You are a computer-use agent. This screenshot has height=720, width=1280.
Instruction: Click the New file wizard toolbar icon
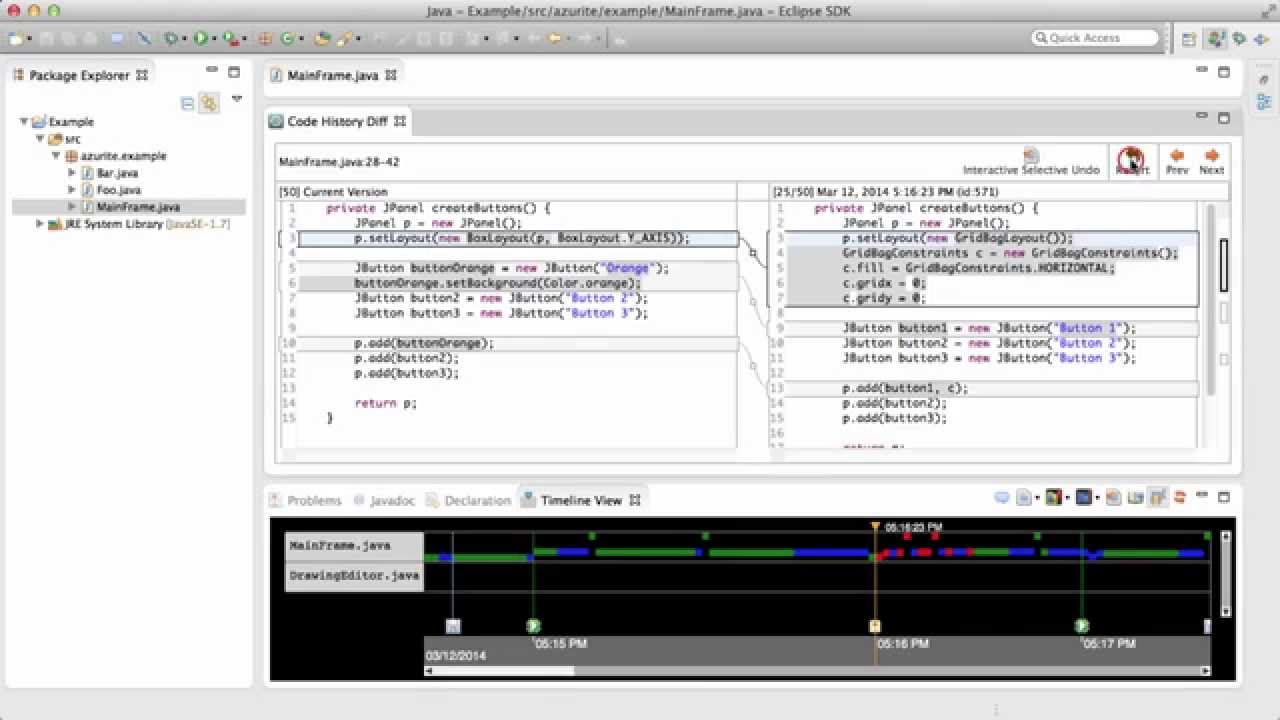(16, 39)
